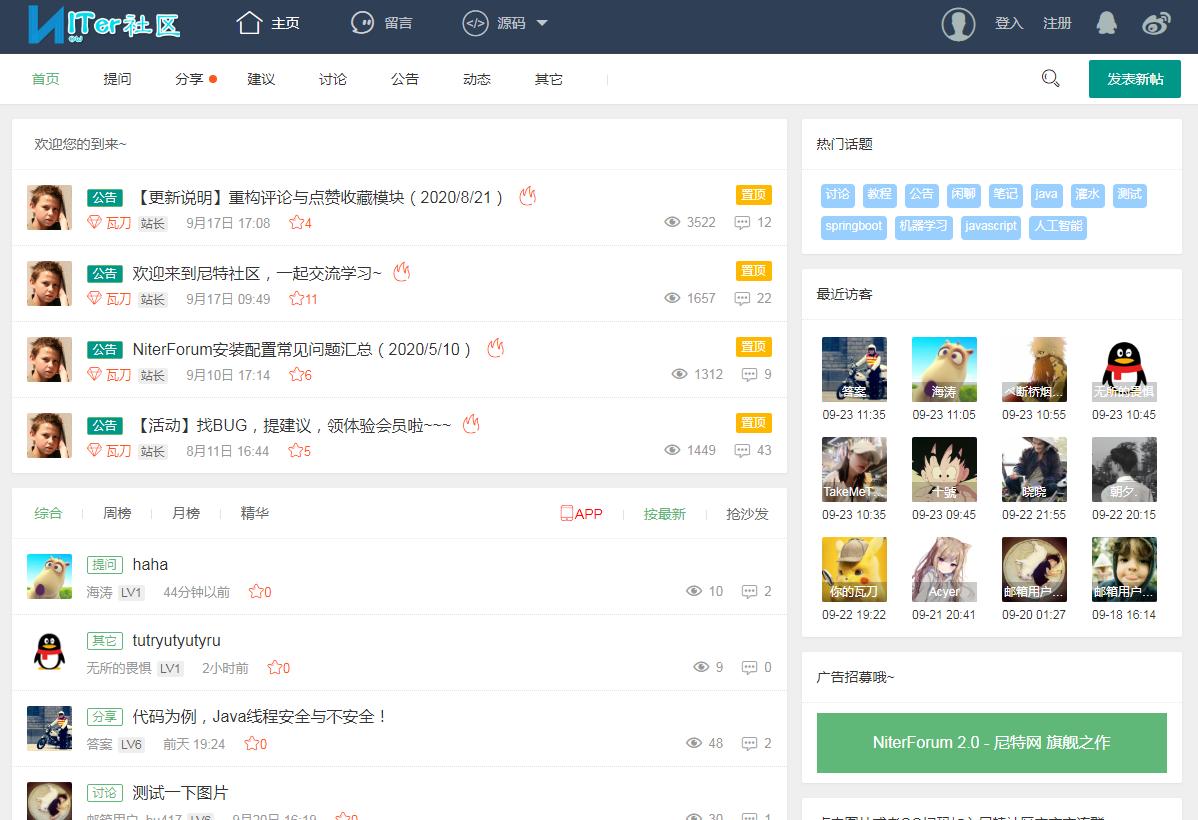Image resolution: width=1198 pixels, height=820 pixels.
Task: Click the notification bell icon
Action: (1105, 22)
